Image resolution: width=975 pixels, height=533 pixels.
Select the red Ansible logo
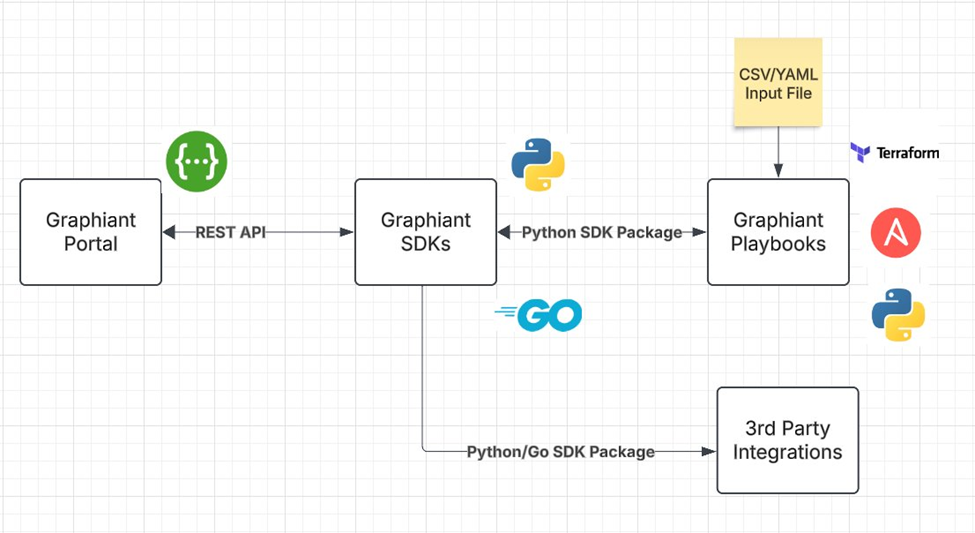895,233
